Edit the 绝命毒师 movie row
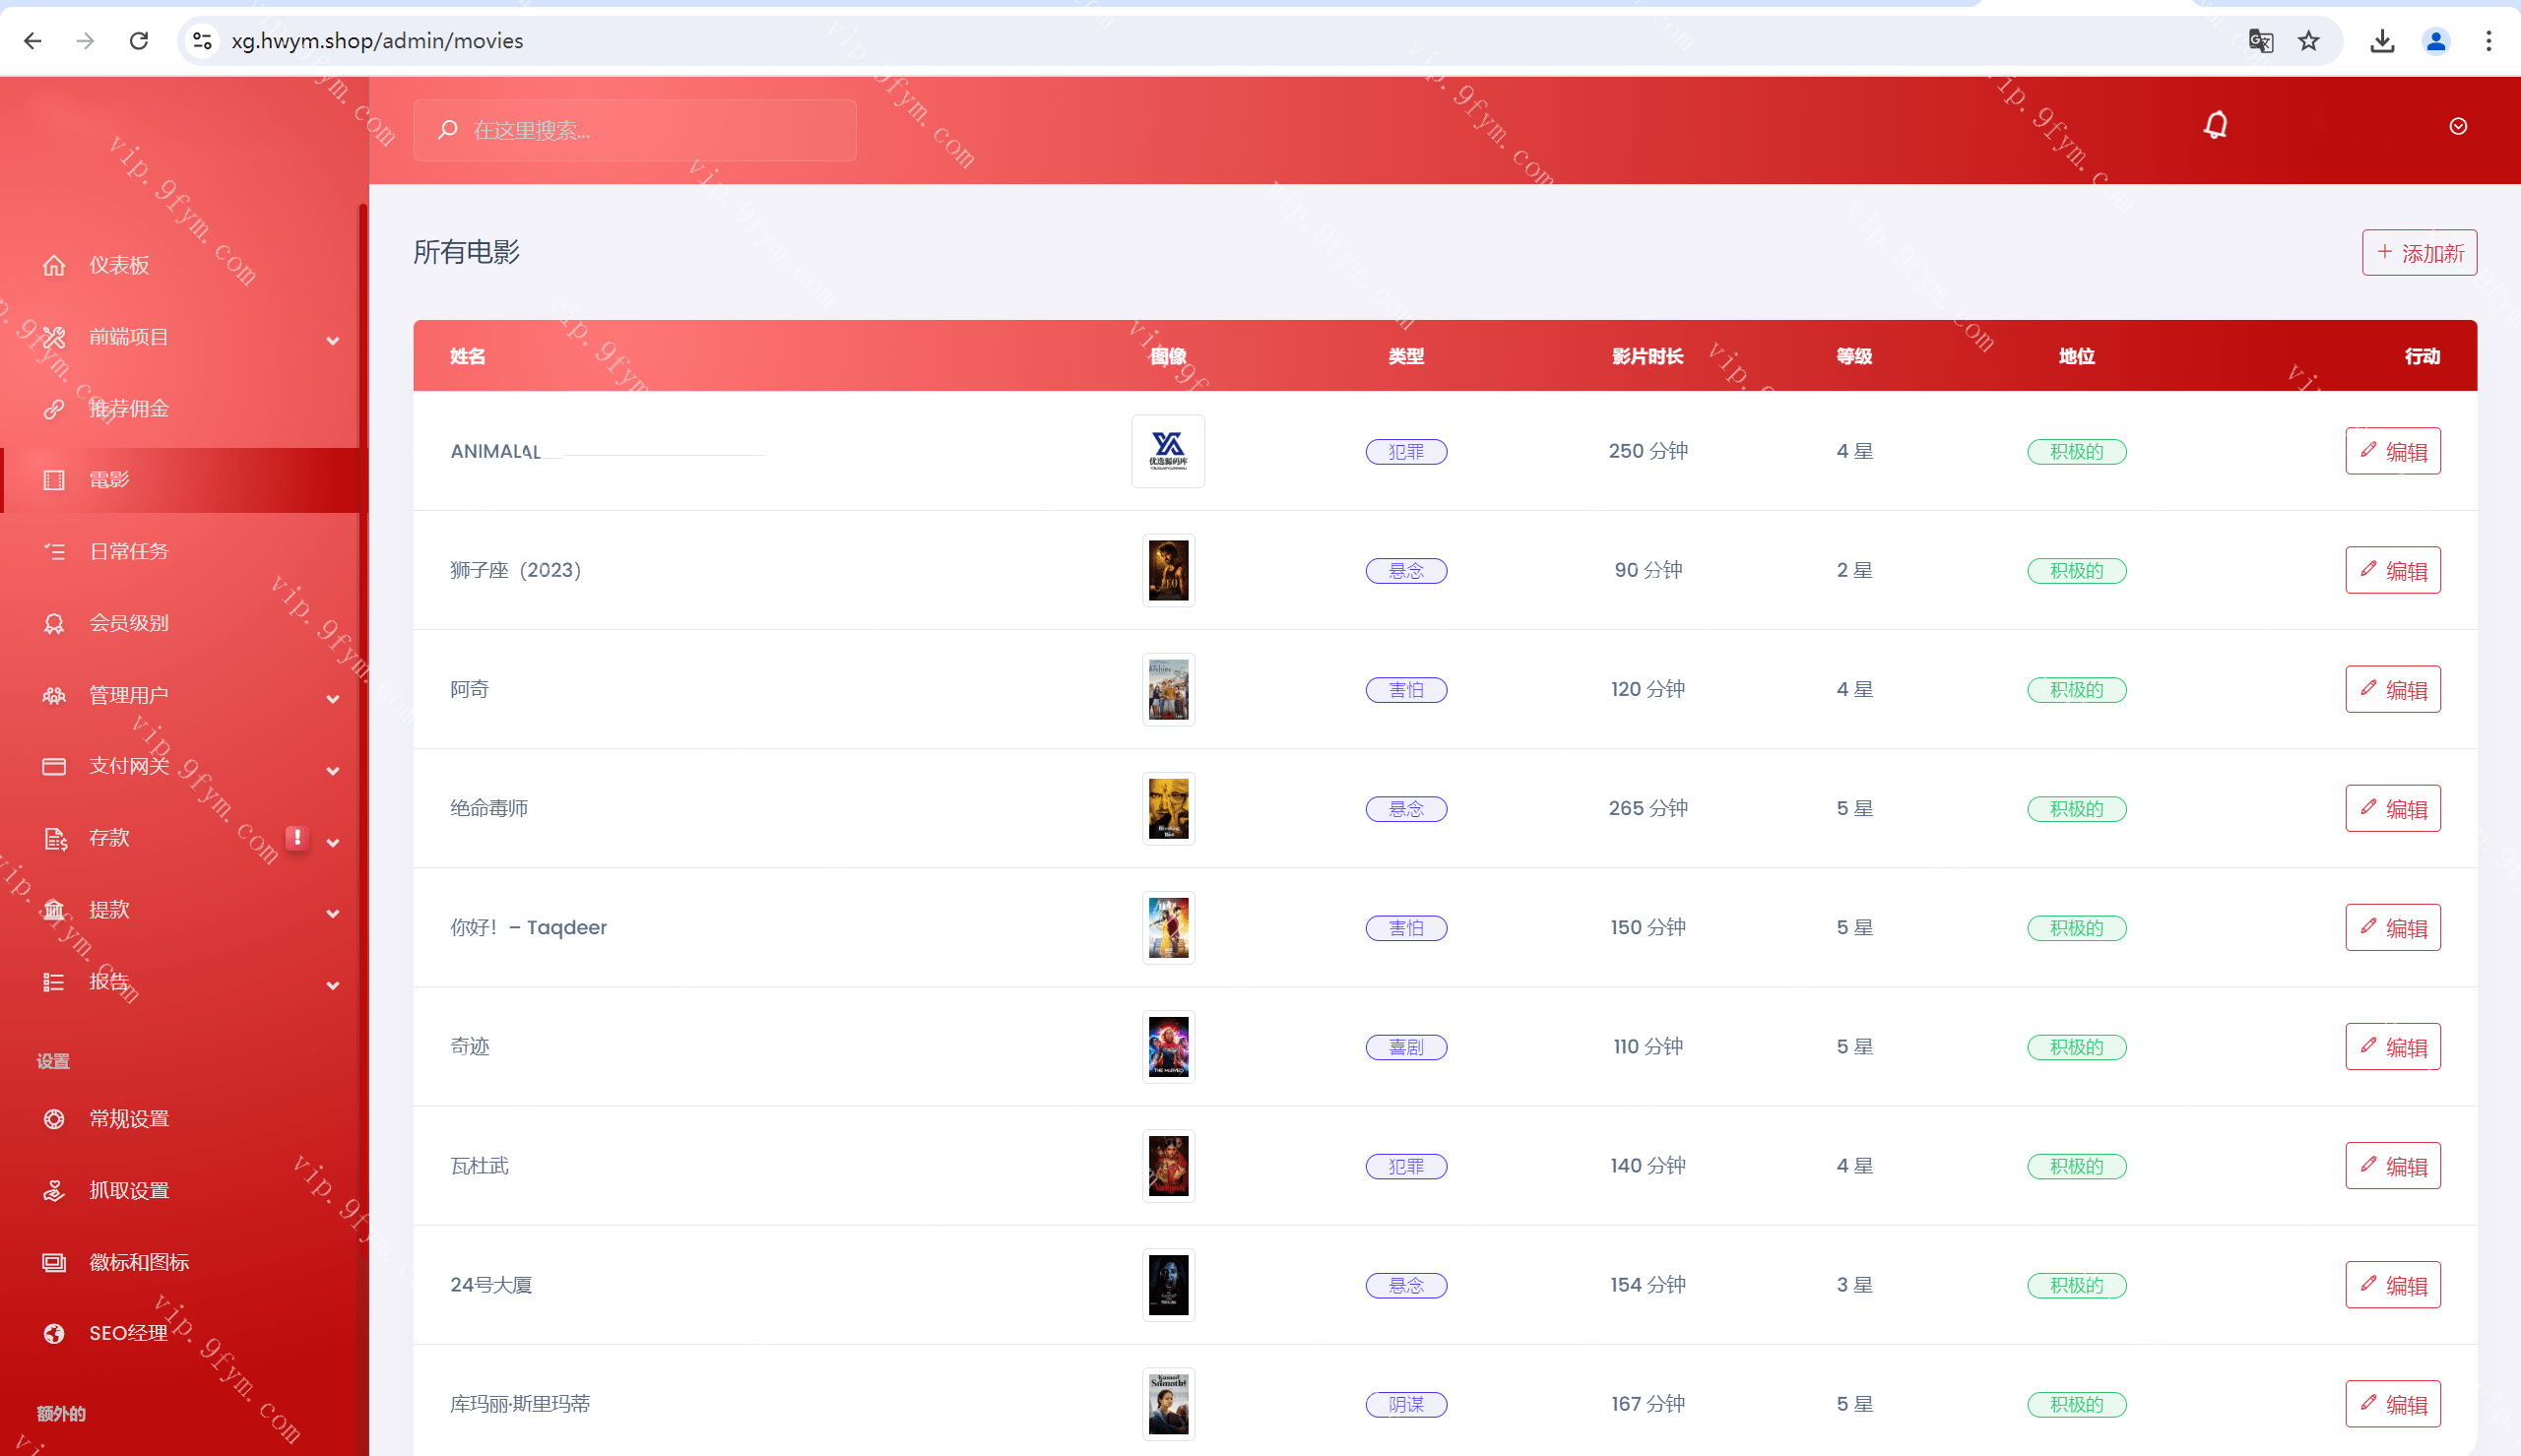The width and height of the screenshot is (2521, 1456). 2392,808
